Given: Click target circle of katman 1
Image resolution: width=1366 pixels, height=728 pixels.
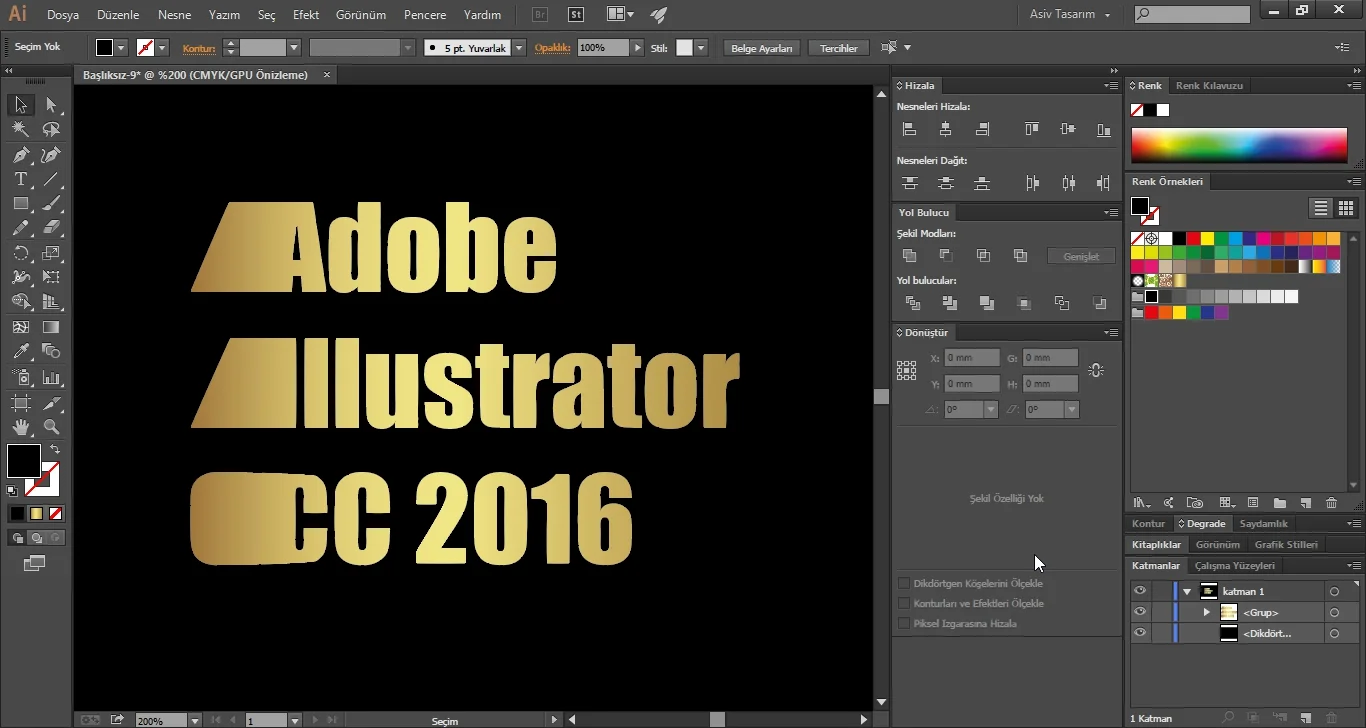Looking at the screenshot, I should pos(1334,592).
